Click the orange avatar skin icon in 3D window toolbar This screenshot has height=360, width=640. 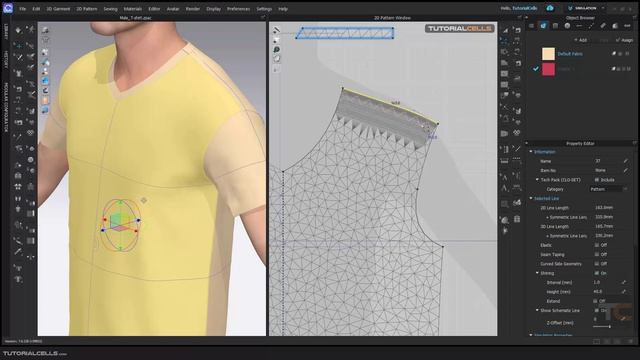pyautogui.click(x=45, y=100)
